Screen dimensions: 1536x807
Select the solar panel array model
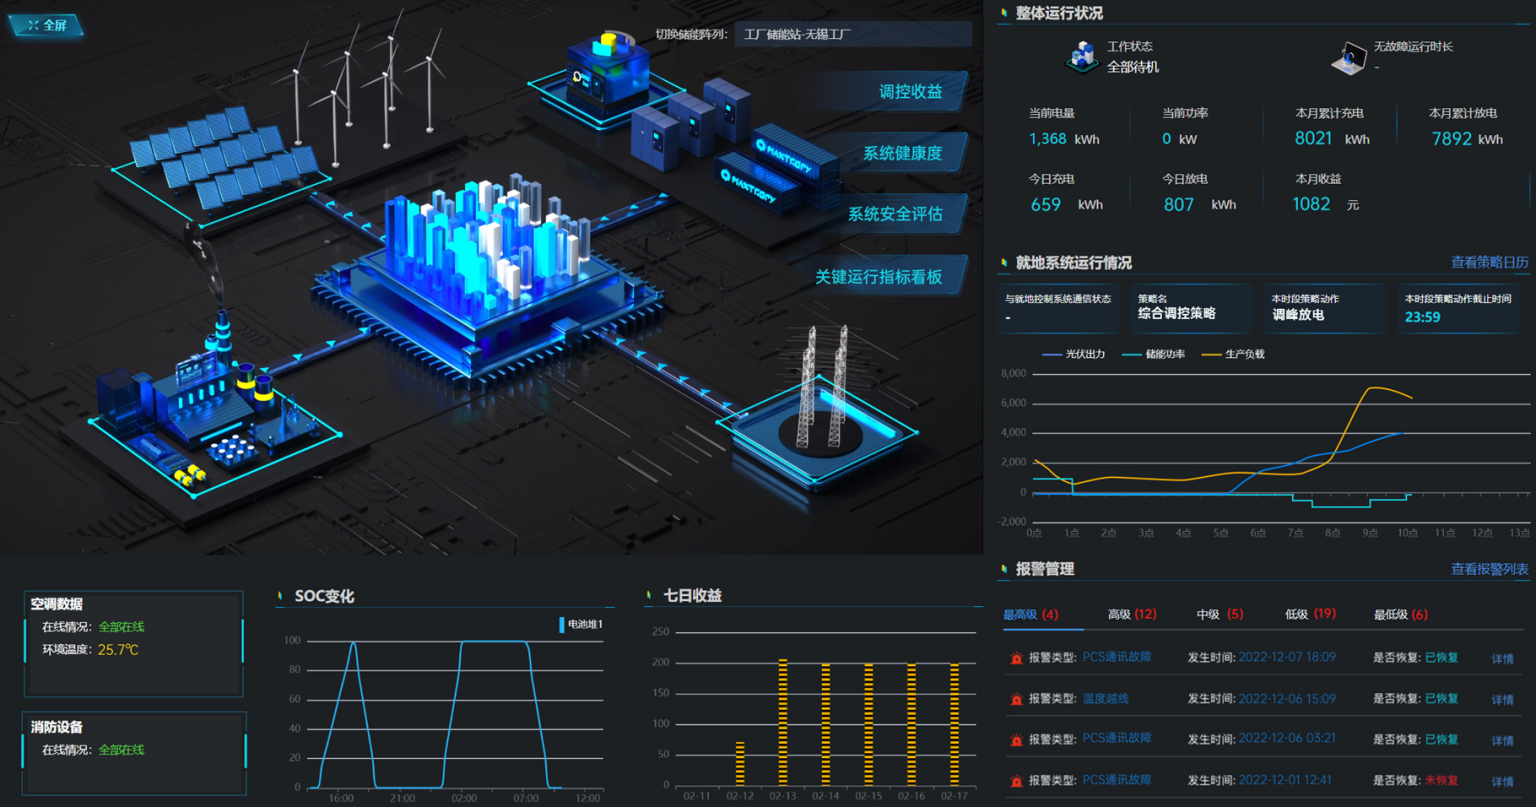tap(222, 158)
